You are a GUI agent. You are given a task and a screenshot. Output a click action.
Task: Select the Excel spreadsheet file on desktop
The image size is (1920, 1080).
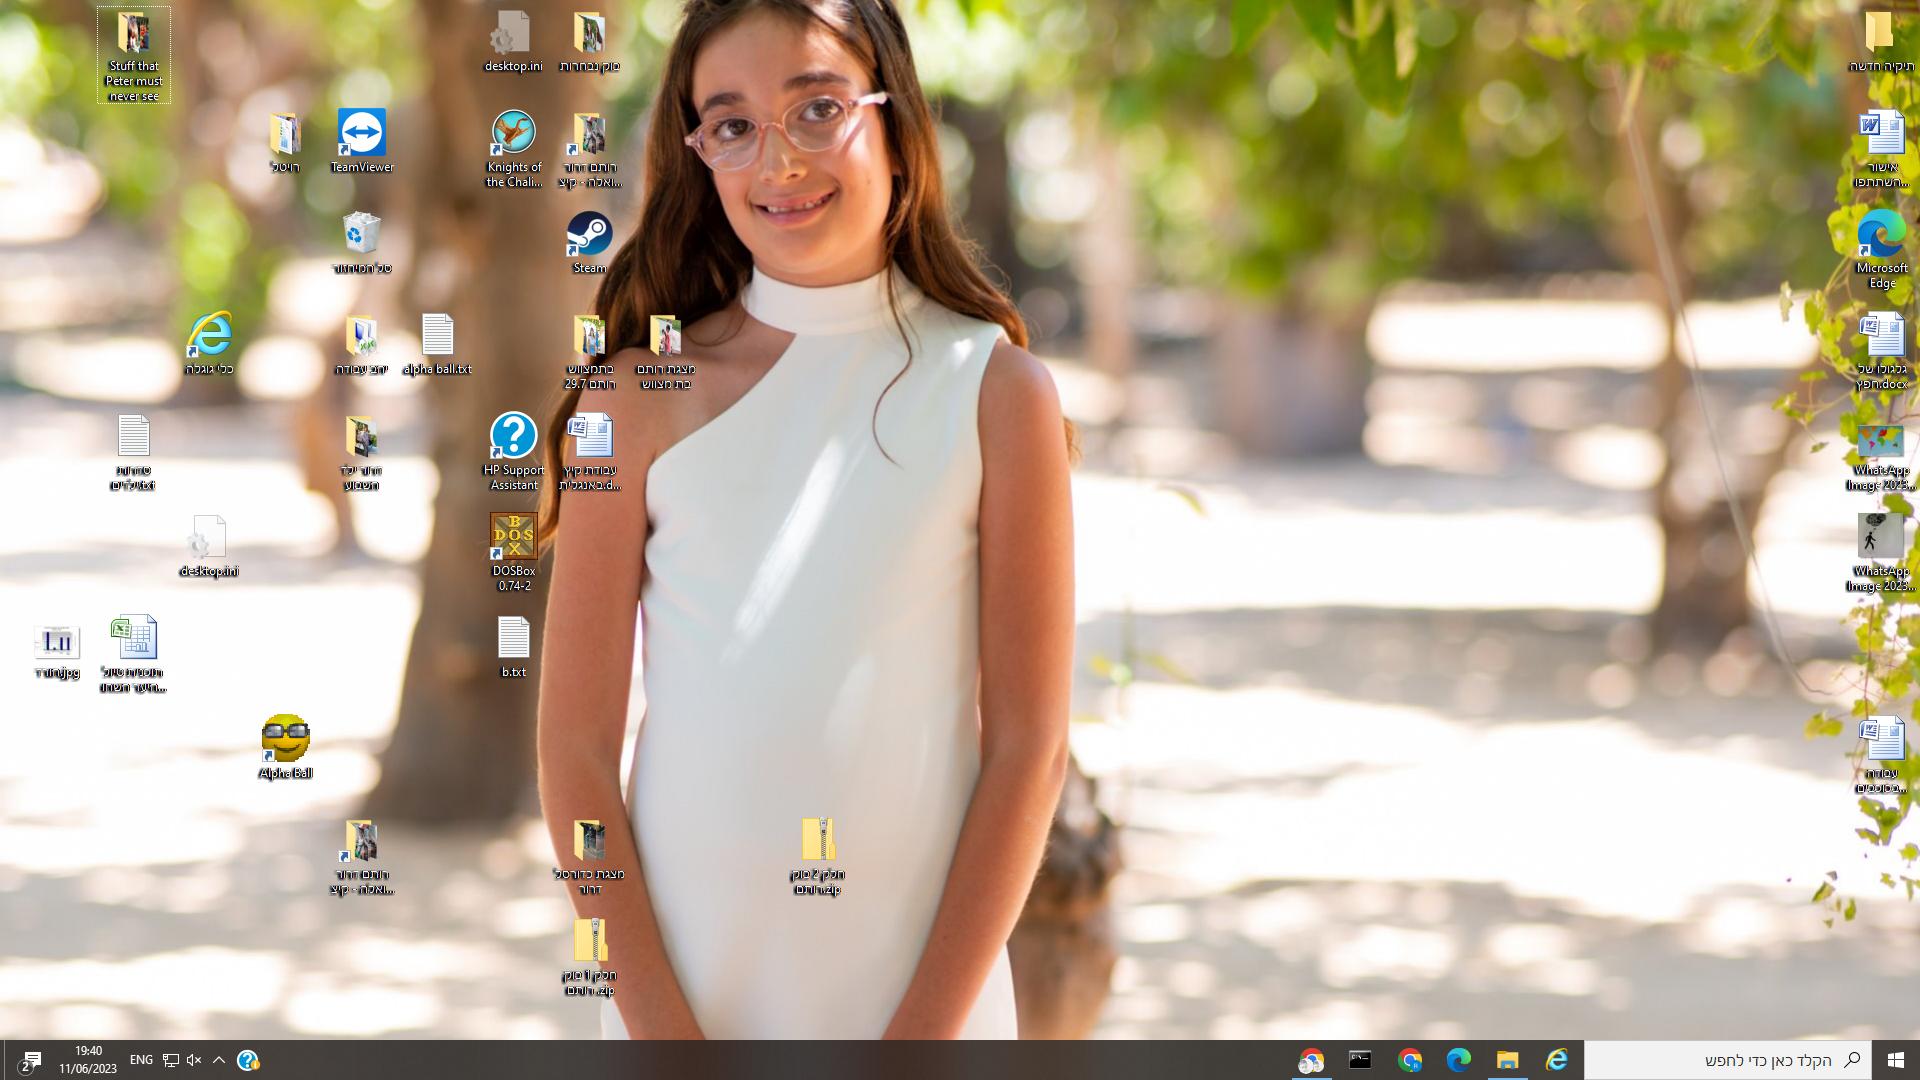coord(134,654)
